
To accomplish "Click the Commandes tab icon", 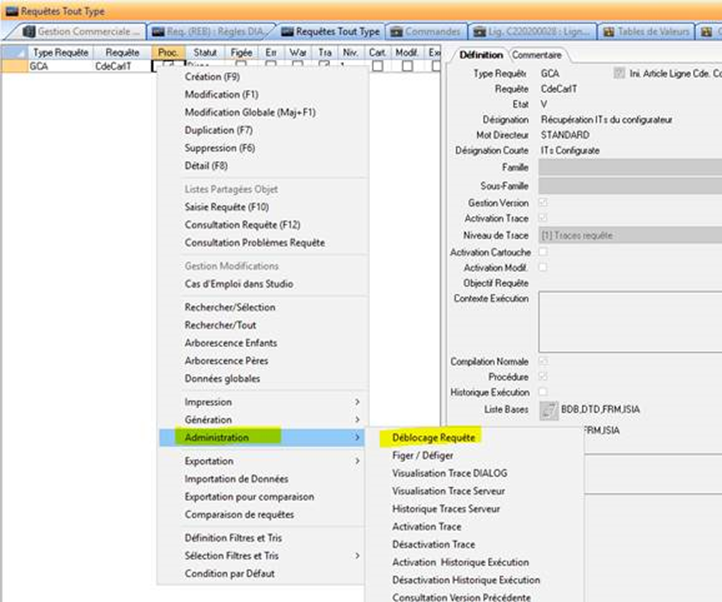I will pyautogui.click(x=400, y=32).
